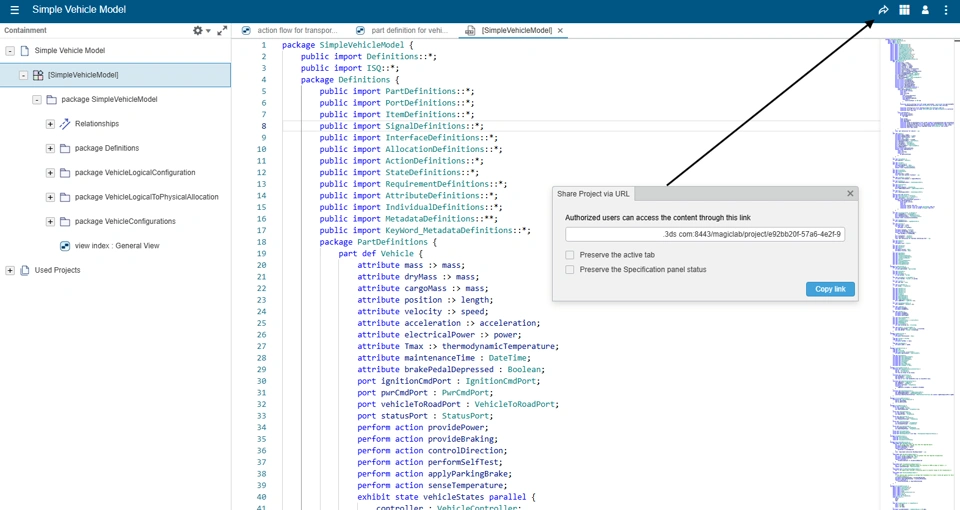960x510 pixels.
Task: Select view index : General View row
Action: (115, 246)
